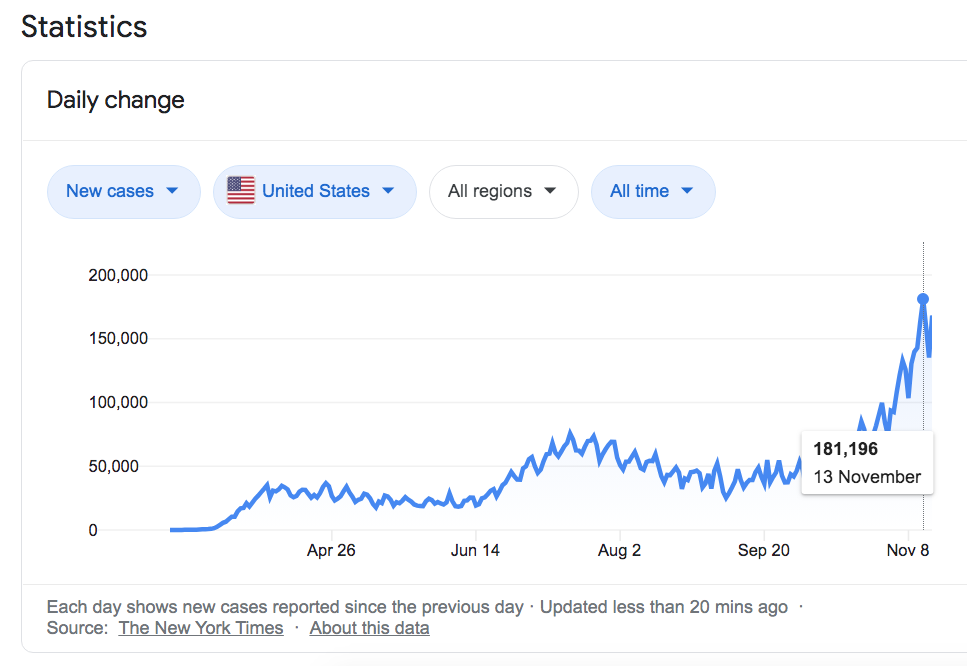Expand the United States country selector
This screenshot has width=967, height=666.
tap(314, 191)
